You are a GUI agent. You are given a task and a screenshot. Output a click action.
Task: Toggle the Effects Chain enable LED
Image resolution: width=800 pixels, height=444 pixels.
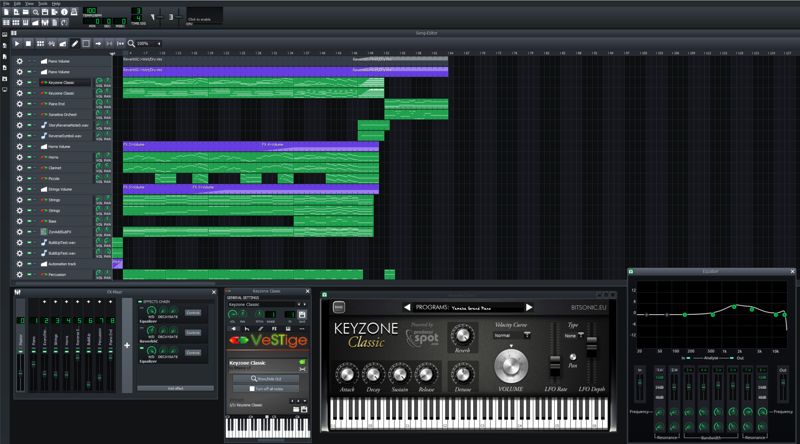[x=140, y=302]
